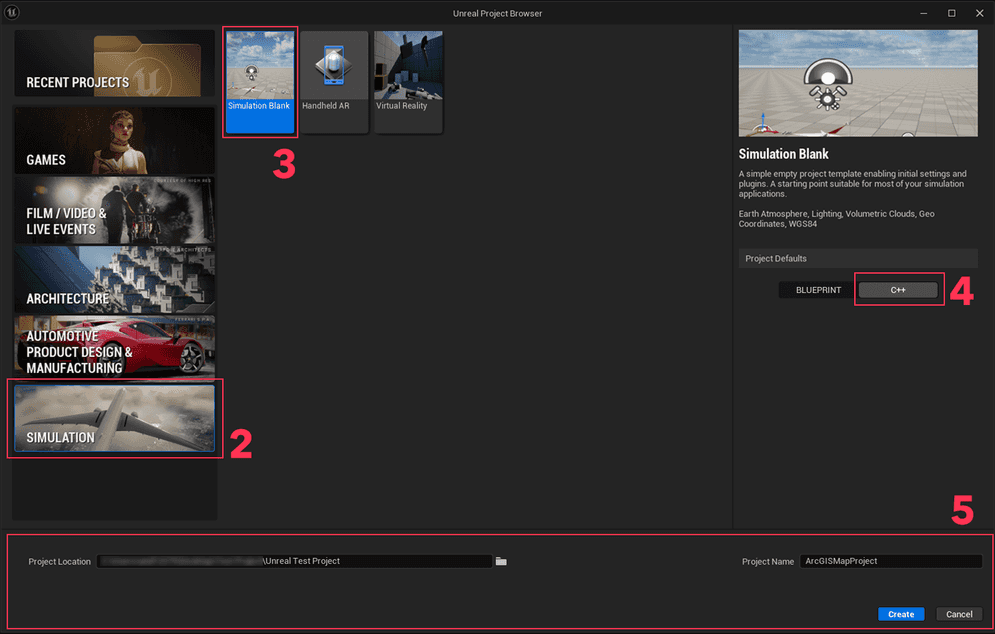Image resolution: width=995 pixels, height=634 pixels.
Task: Create the project
Action: [901, 614]
